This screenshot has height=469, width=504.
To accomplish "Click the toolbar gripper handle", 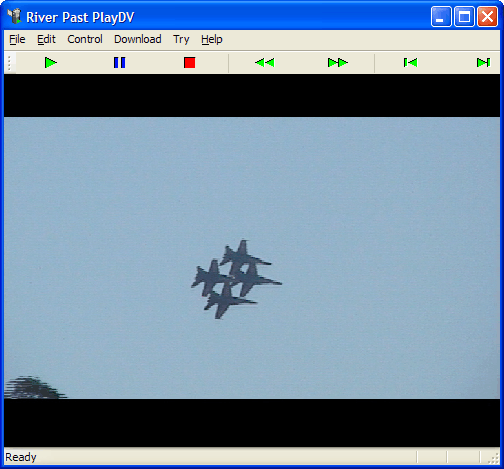I will pyautogui.click(x=9, y=63).
